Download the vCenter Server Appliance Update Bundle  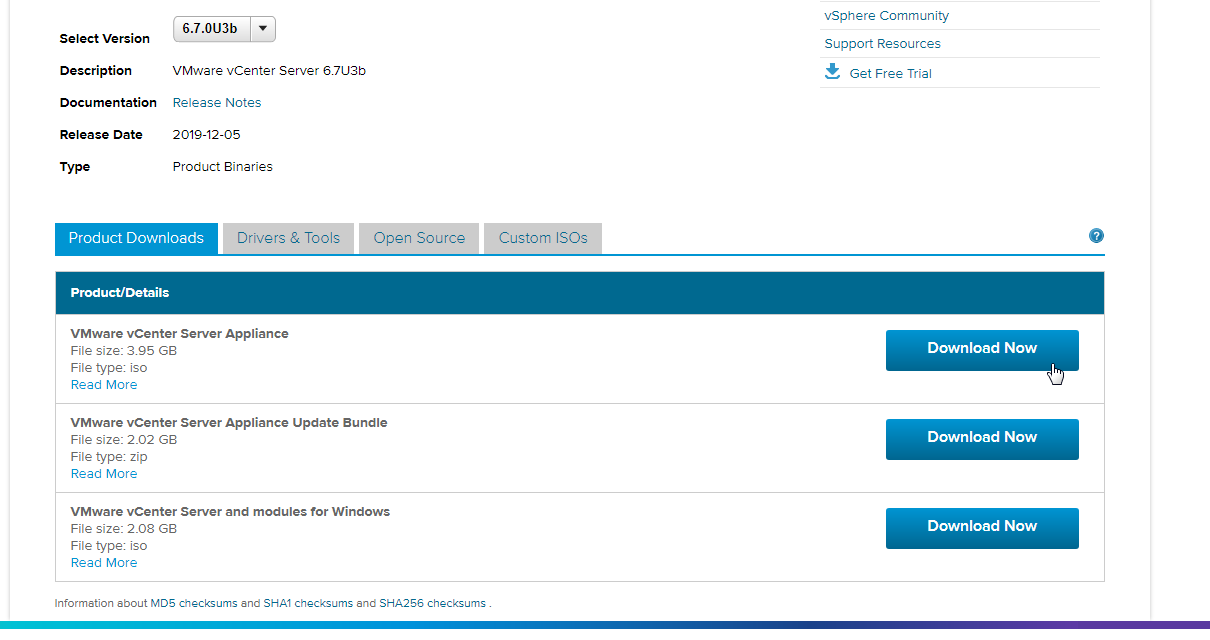[981, 438]
